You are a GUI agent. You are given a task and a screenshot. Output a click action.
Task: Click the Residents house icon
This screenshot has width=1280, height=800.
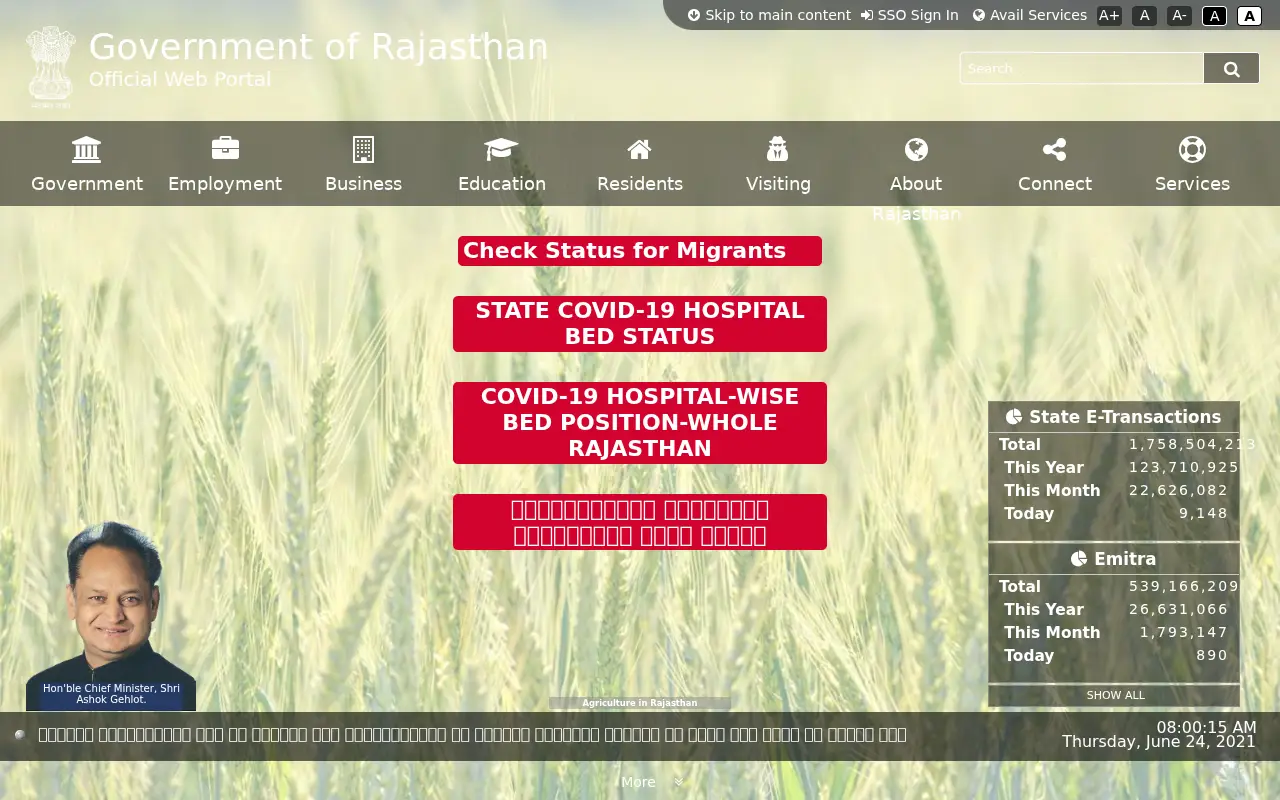click(x=640, y=149)
